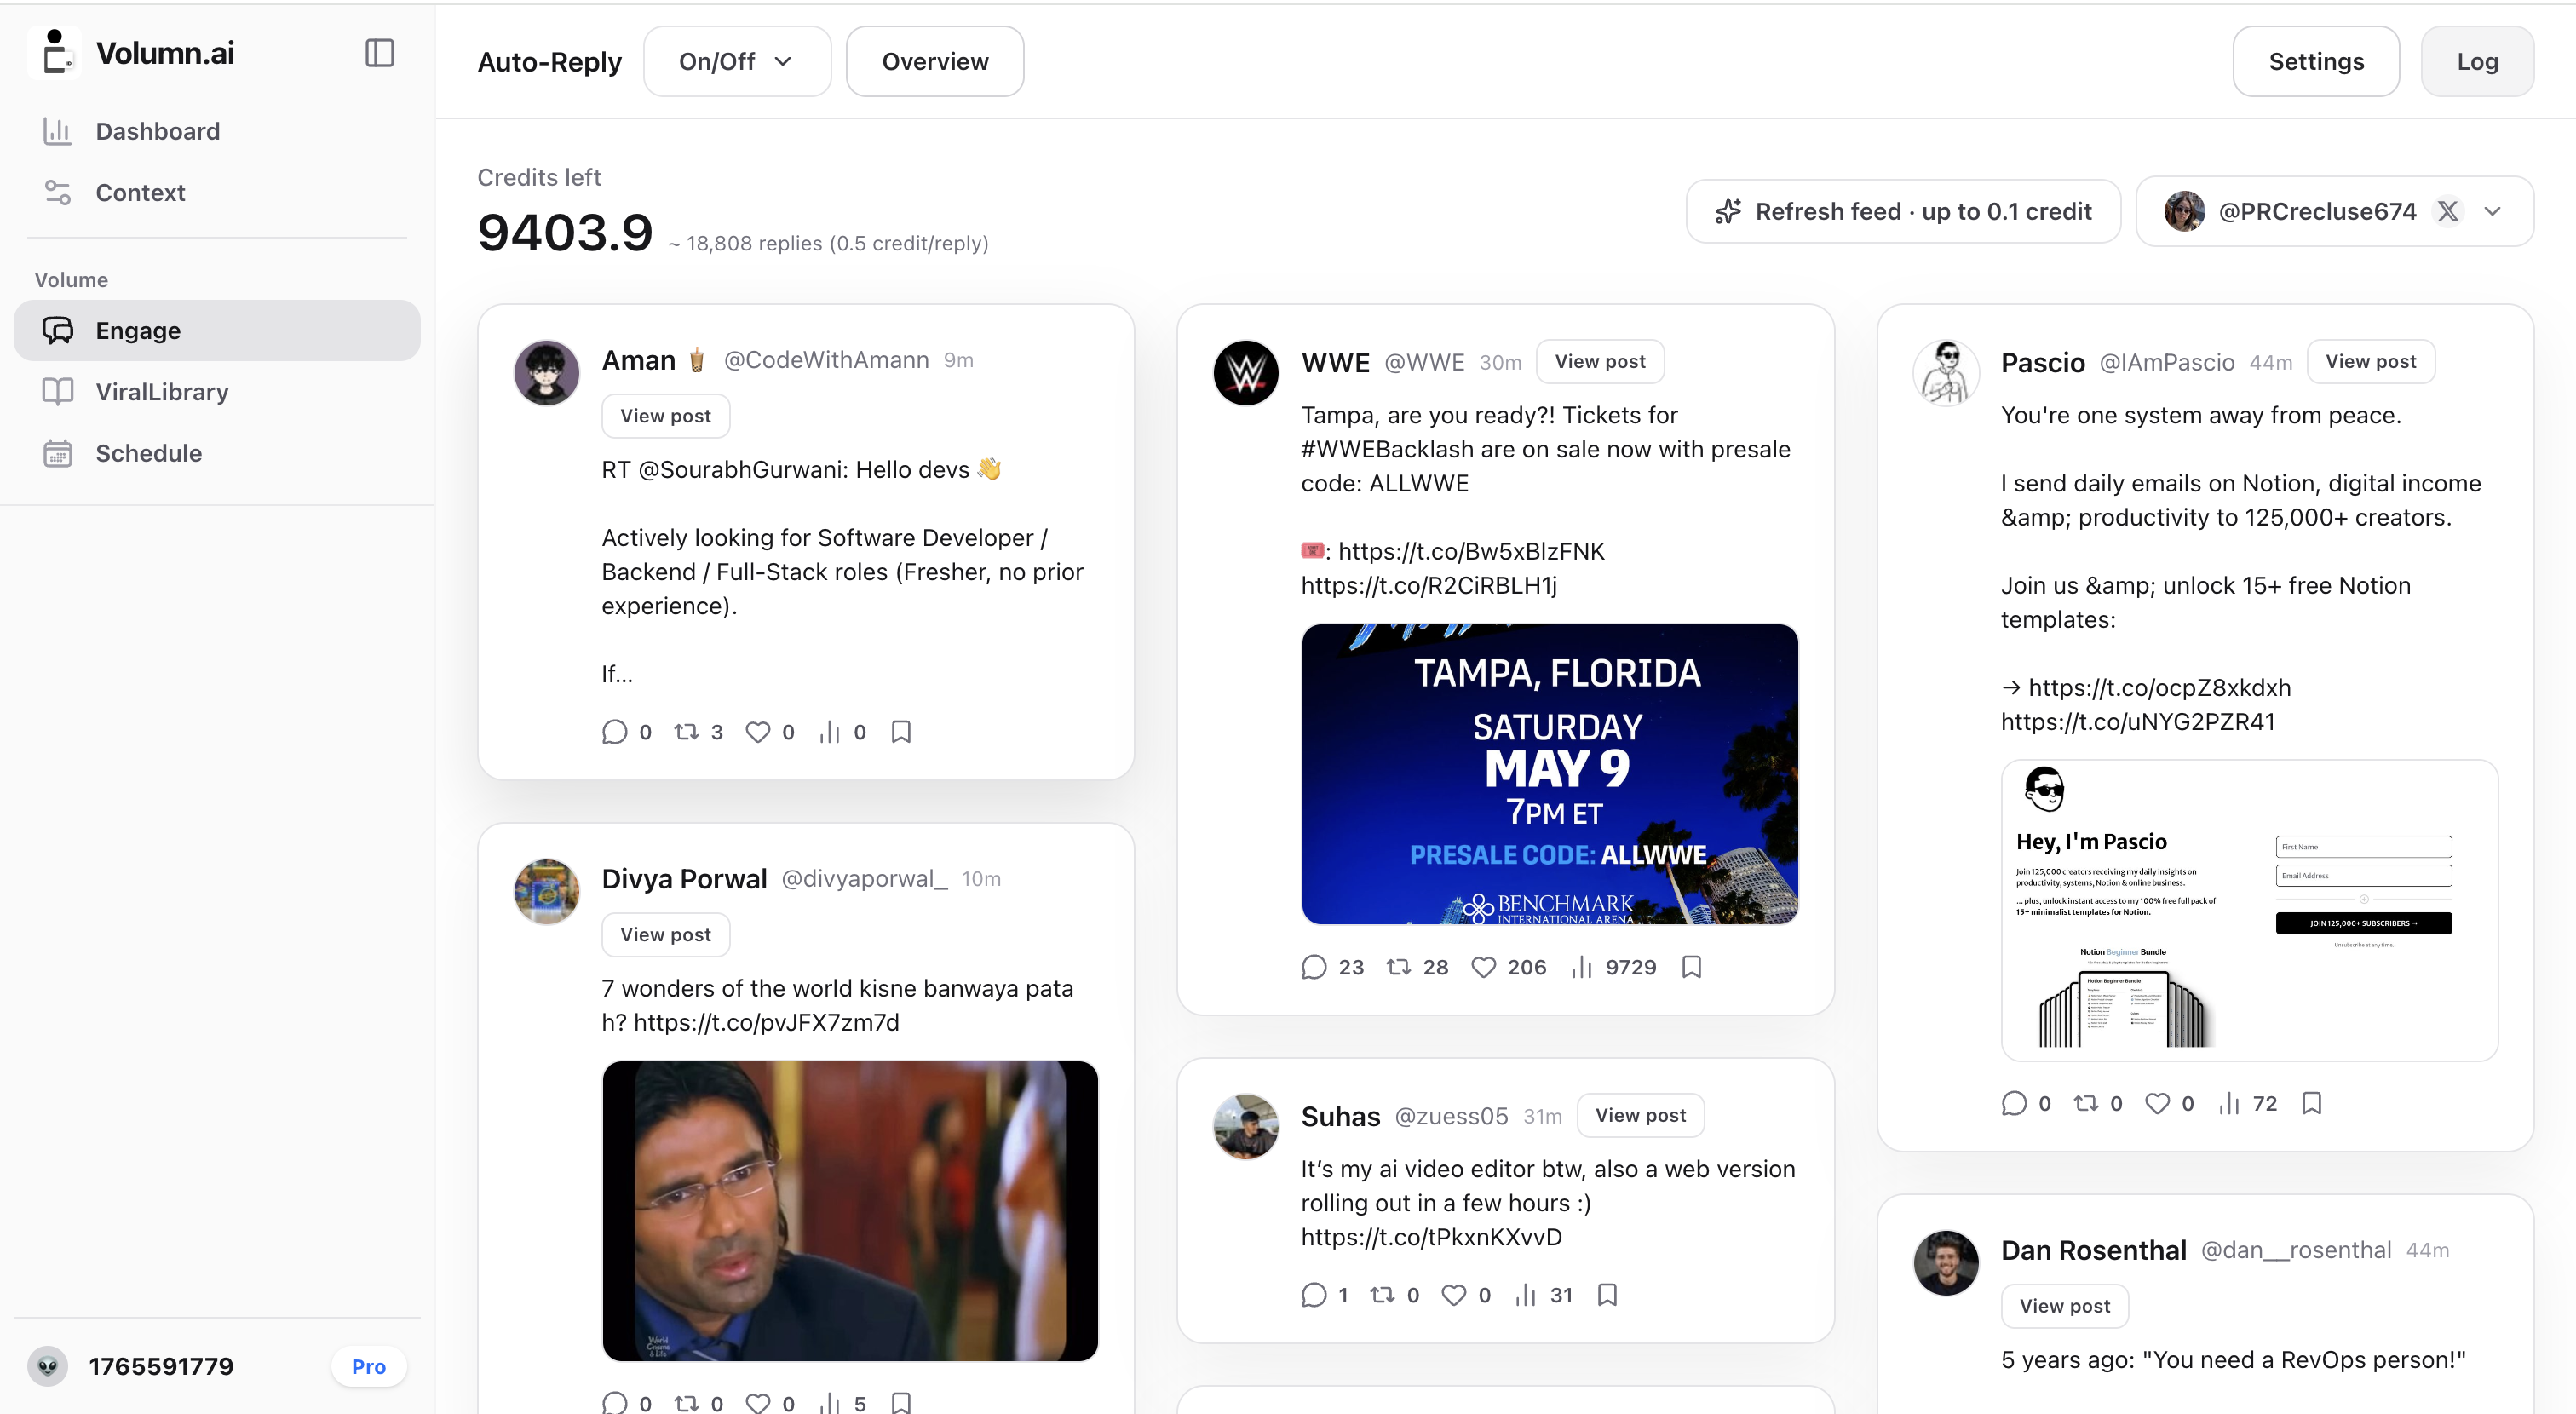This screenshot has width=2576, height=1414.
Task: Like Suhas's post
Action: [1453, 1295]
